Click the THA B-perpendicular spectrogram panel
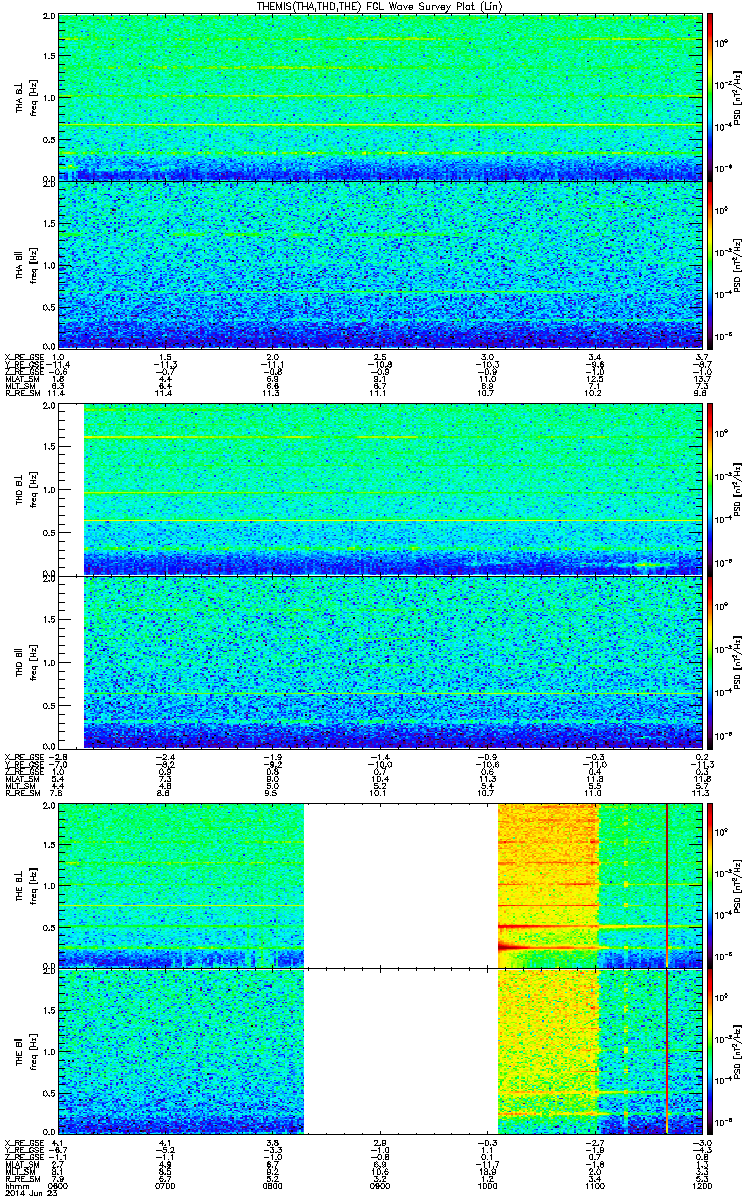 [x=380, y=97]
